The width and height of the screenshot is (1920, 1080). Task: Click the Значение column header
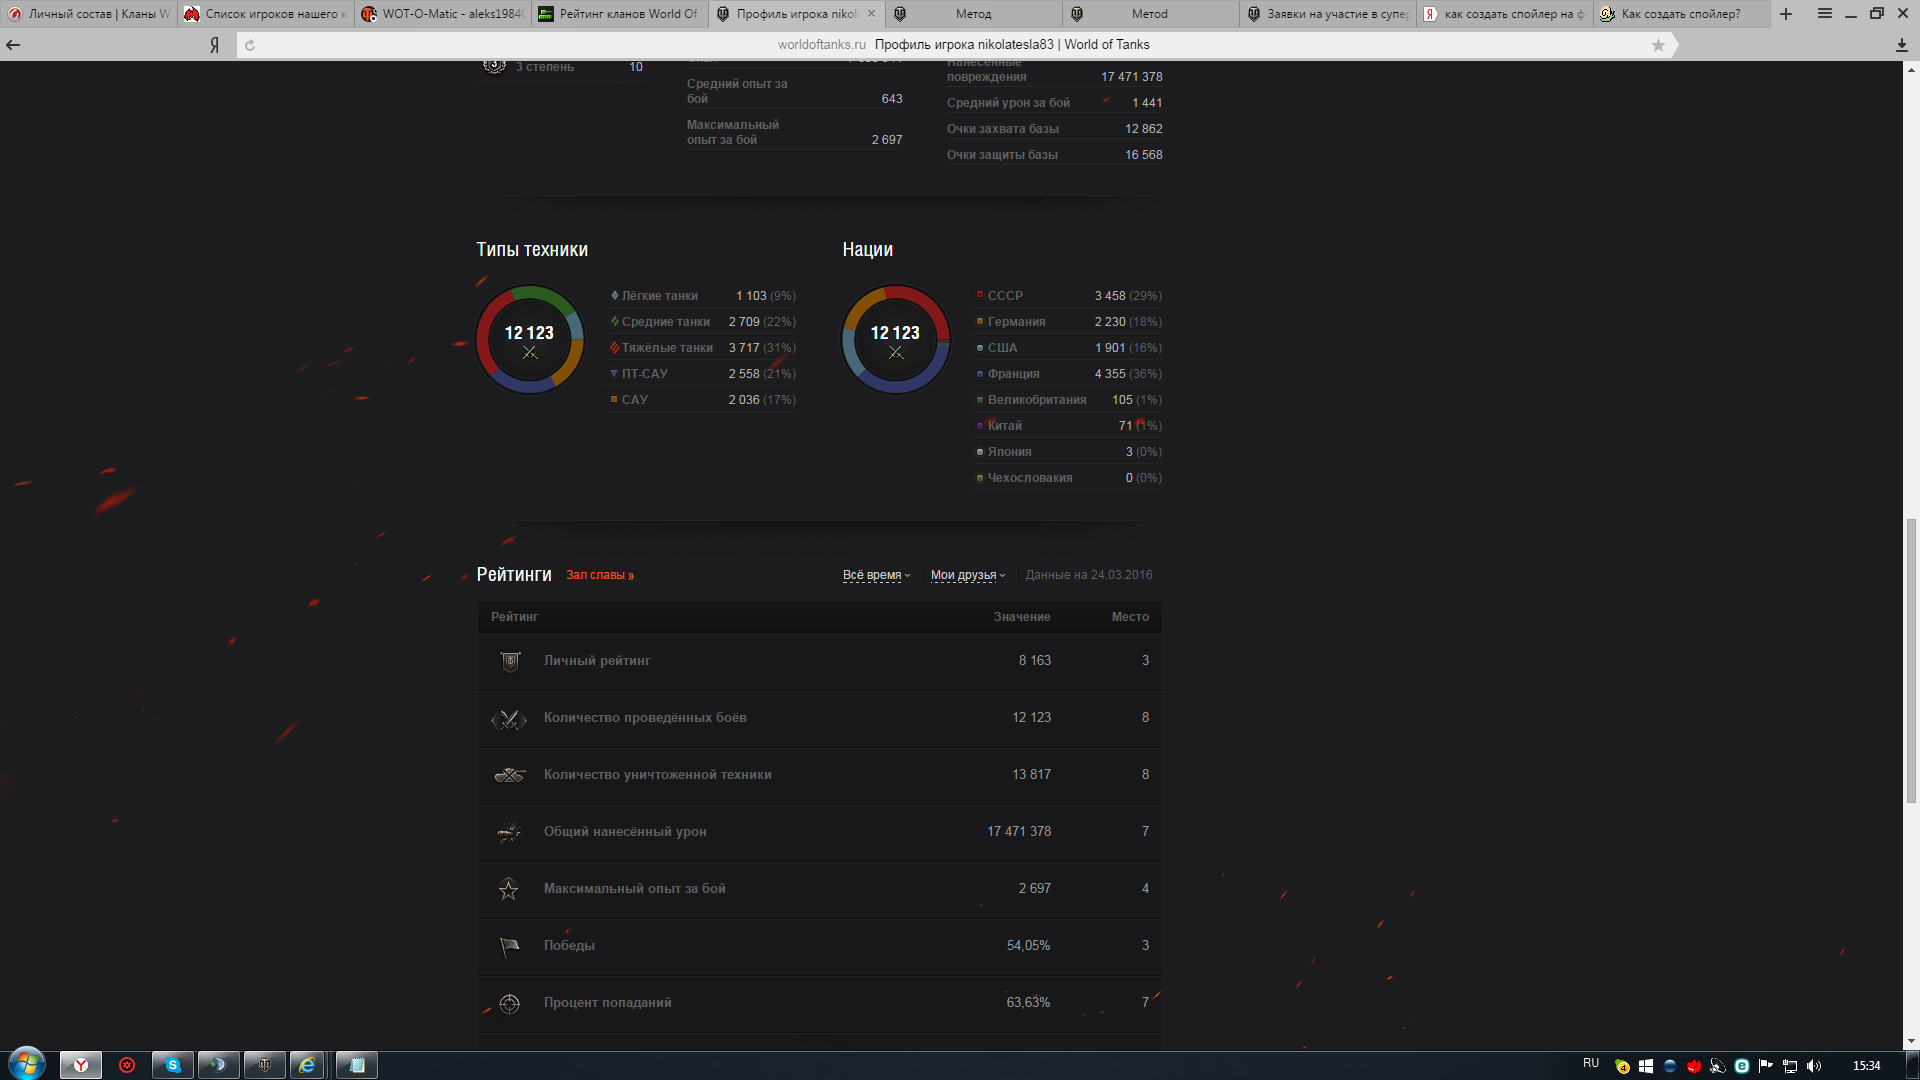(x=1022, y=617)
